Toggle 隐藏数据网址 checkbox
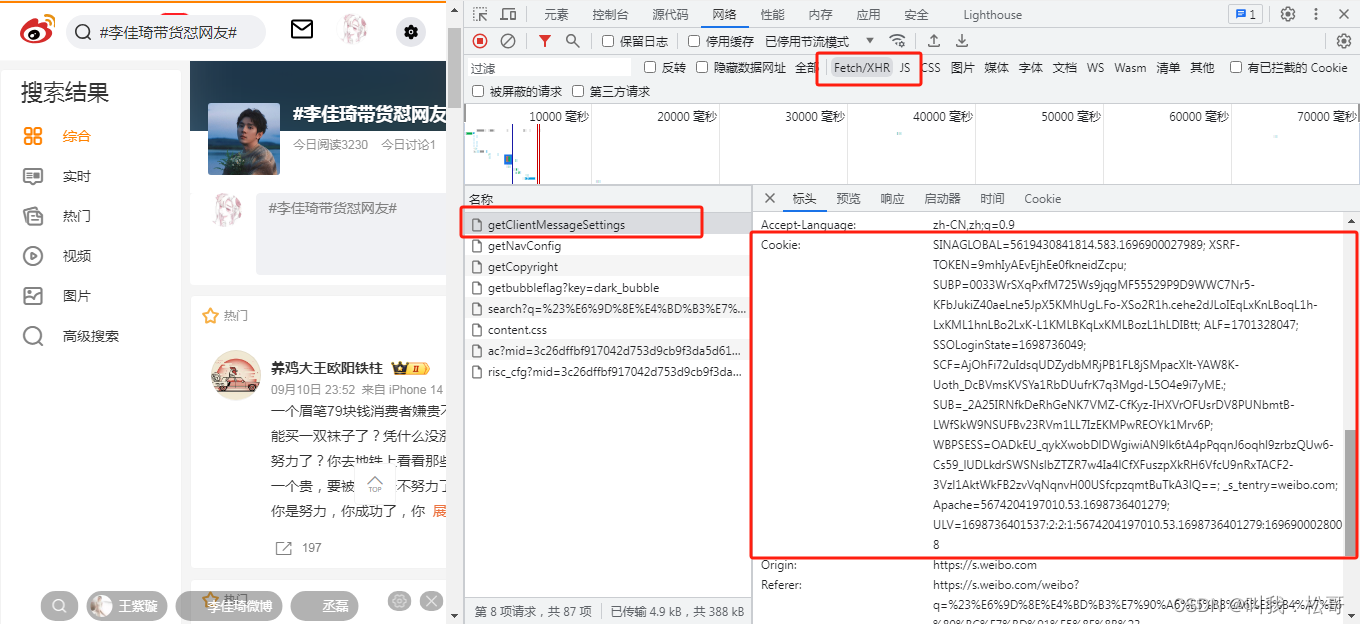The width and height of the screenshot is (1360, 624). (703, 67)
